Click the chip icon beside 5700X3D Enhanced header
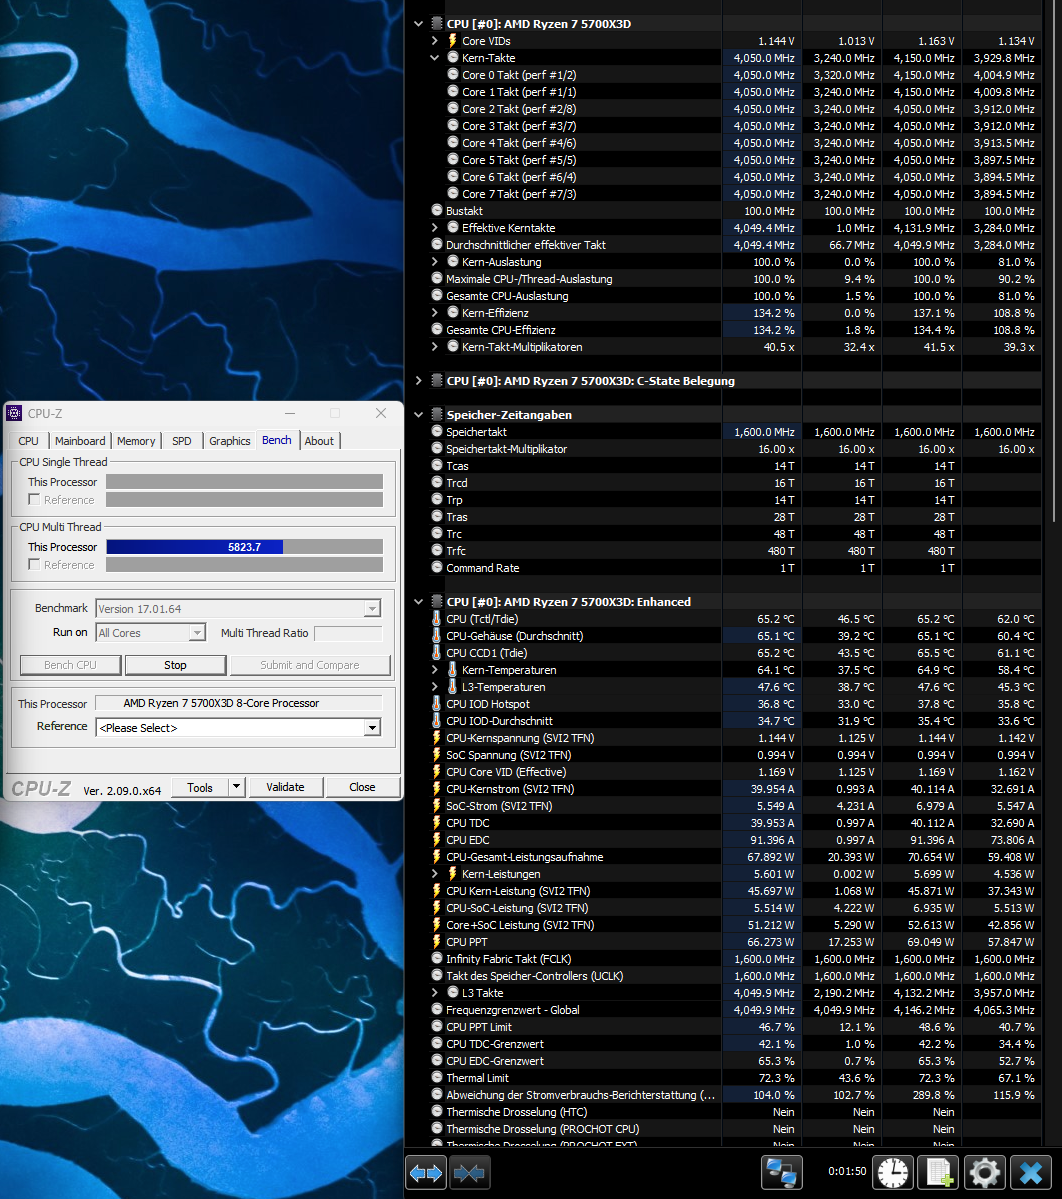 437,602
